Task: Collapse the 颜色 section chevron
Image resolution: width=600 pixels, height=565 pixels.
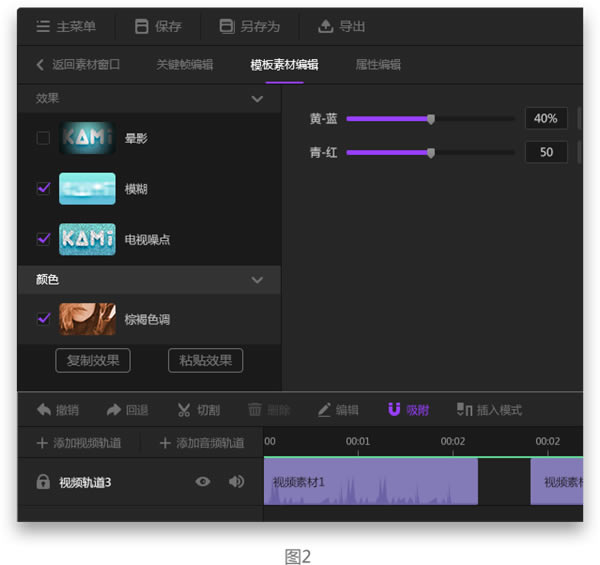Action: (x=257, y=280)
